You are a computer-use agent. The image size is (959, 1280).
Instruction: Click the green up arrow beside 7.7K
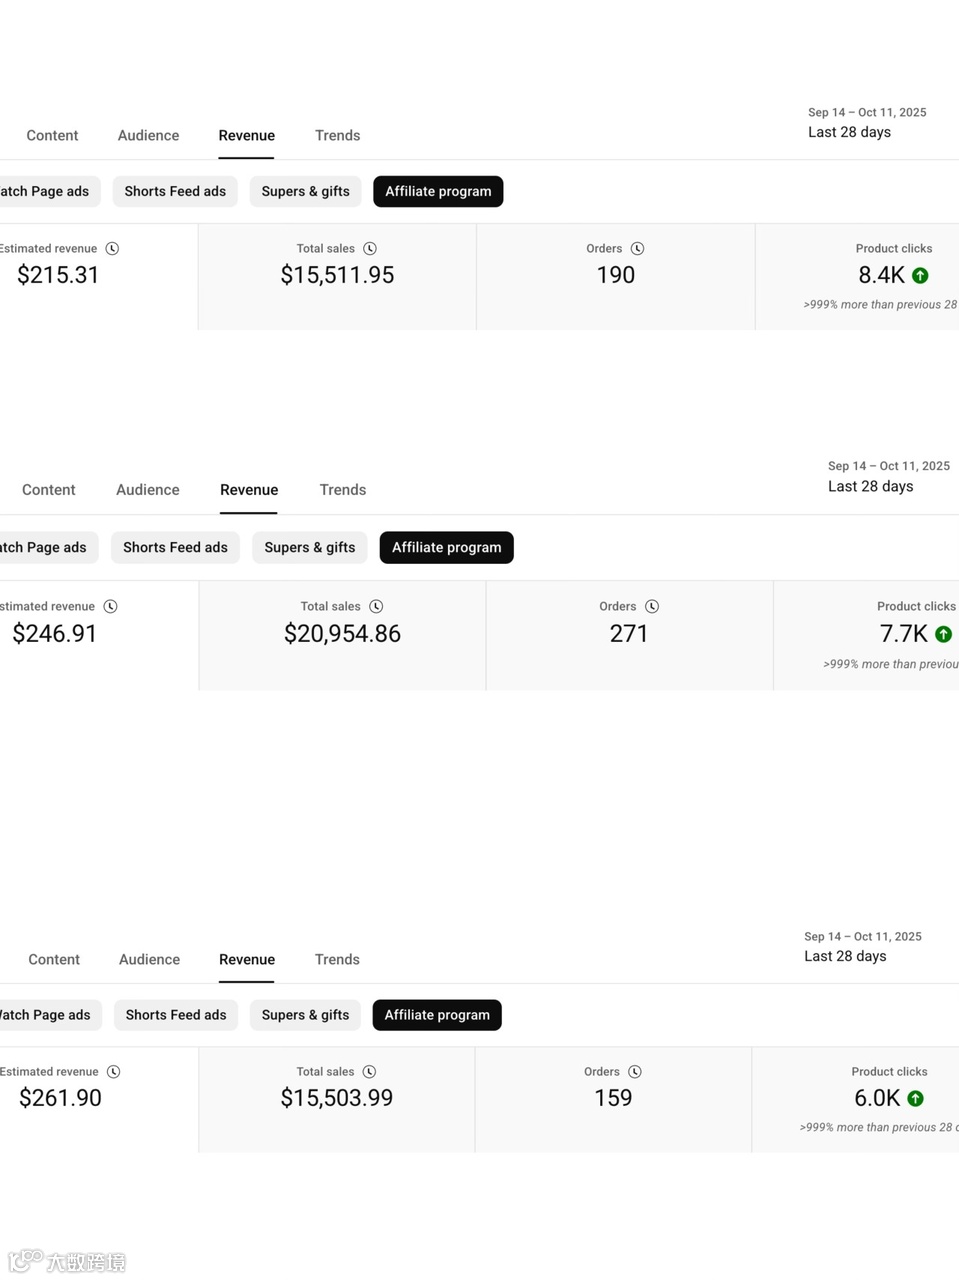pyautogui.click(x=943, y=634)
